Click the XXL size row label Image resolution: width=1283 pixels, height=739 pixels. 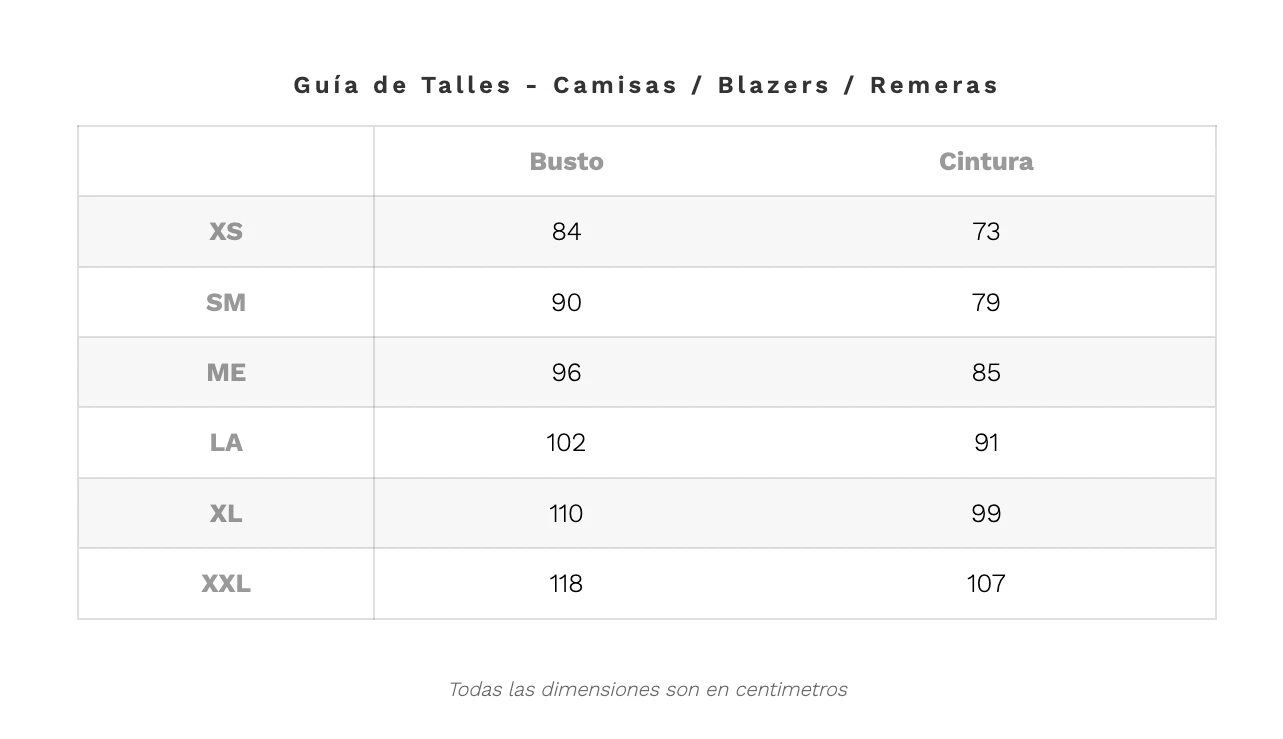(x=226, y=583)
